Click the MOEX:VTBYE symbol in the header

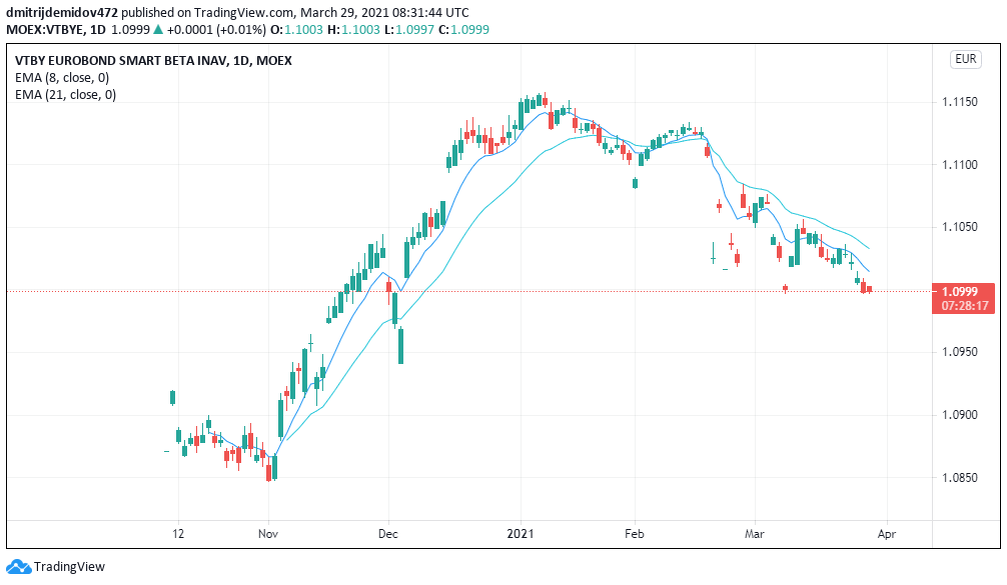[46, 30]
